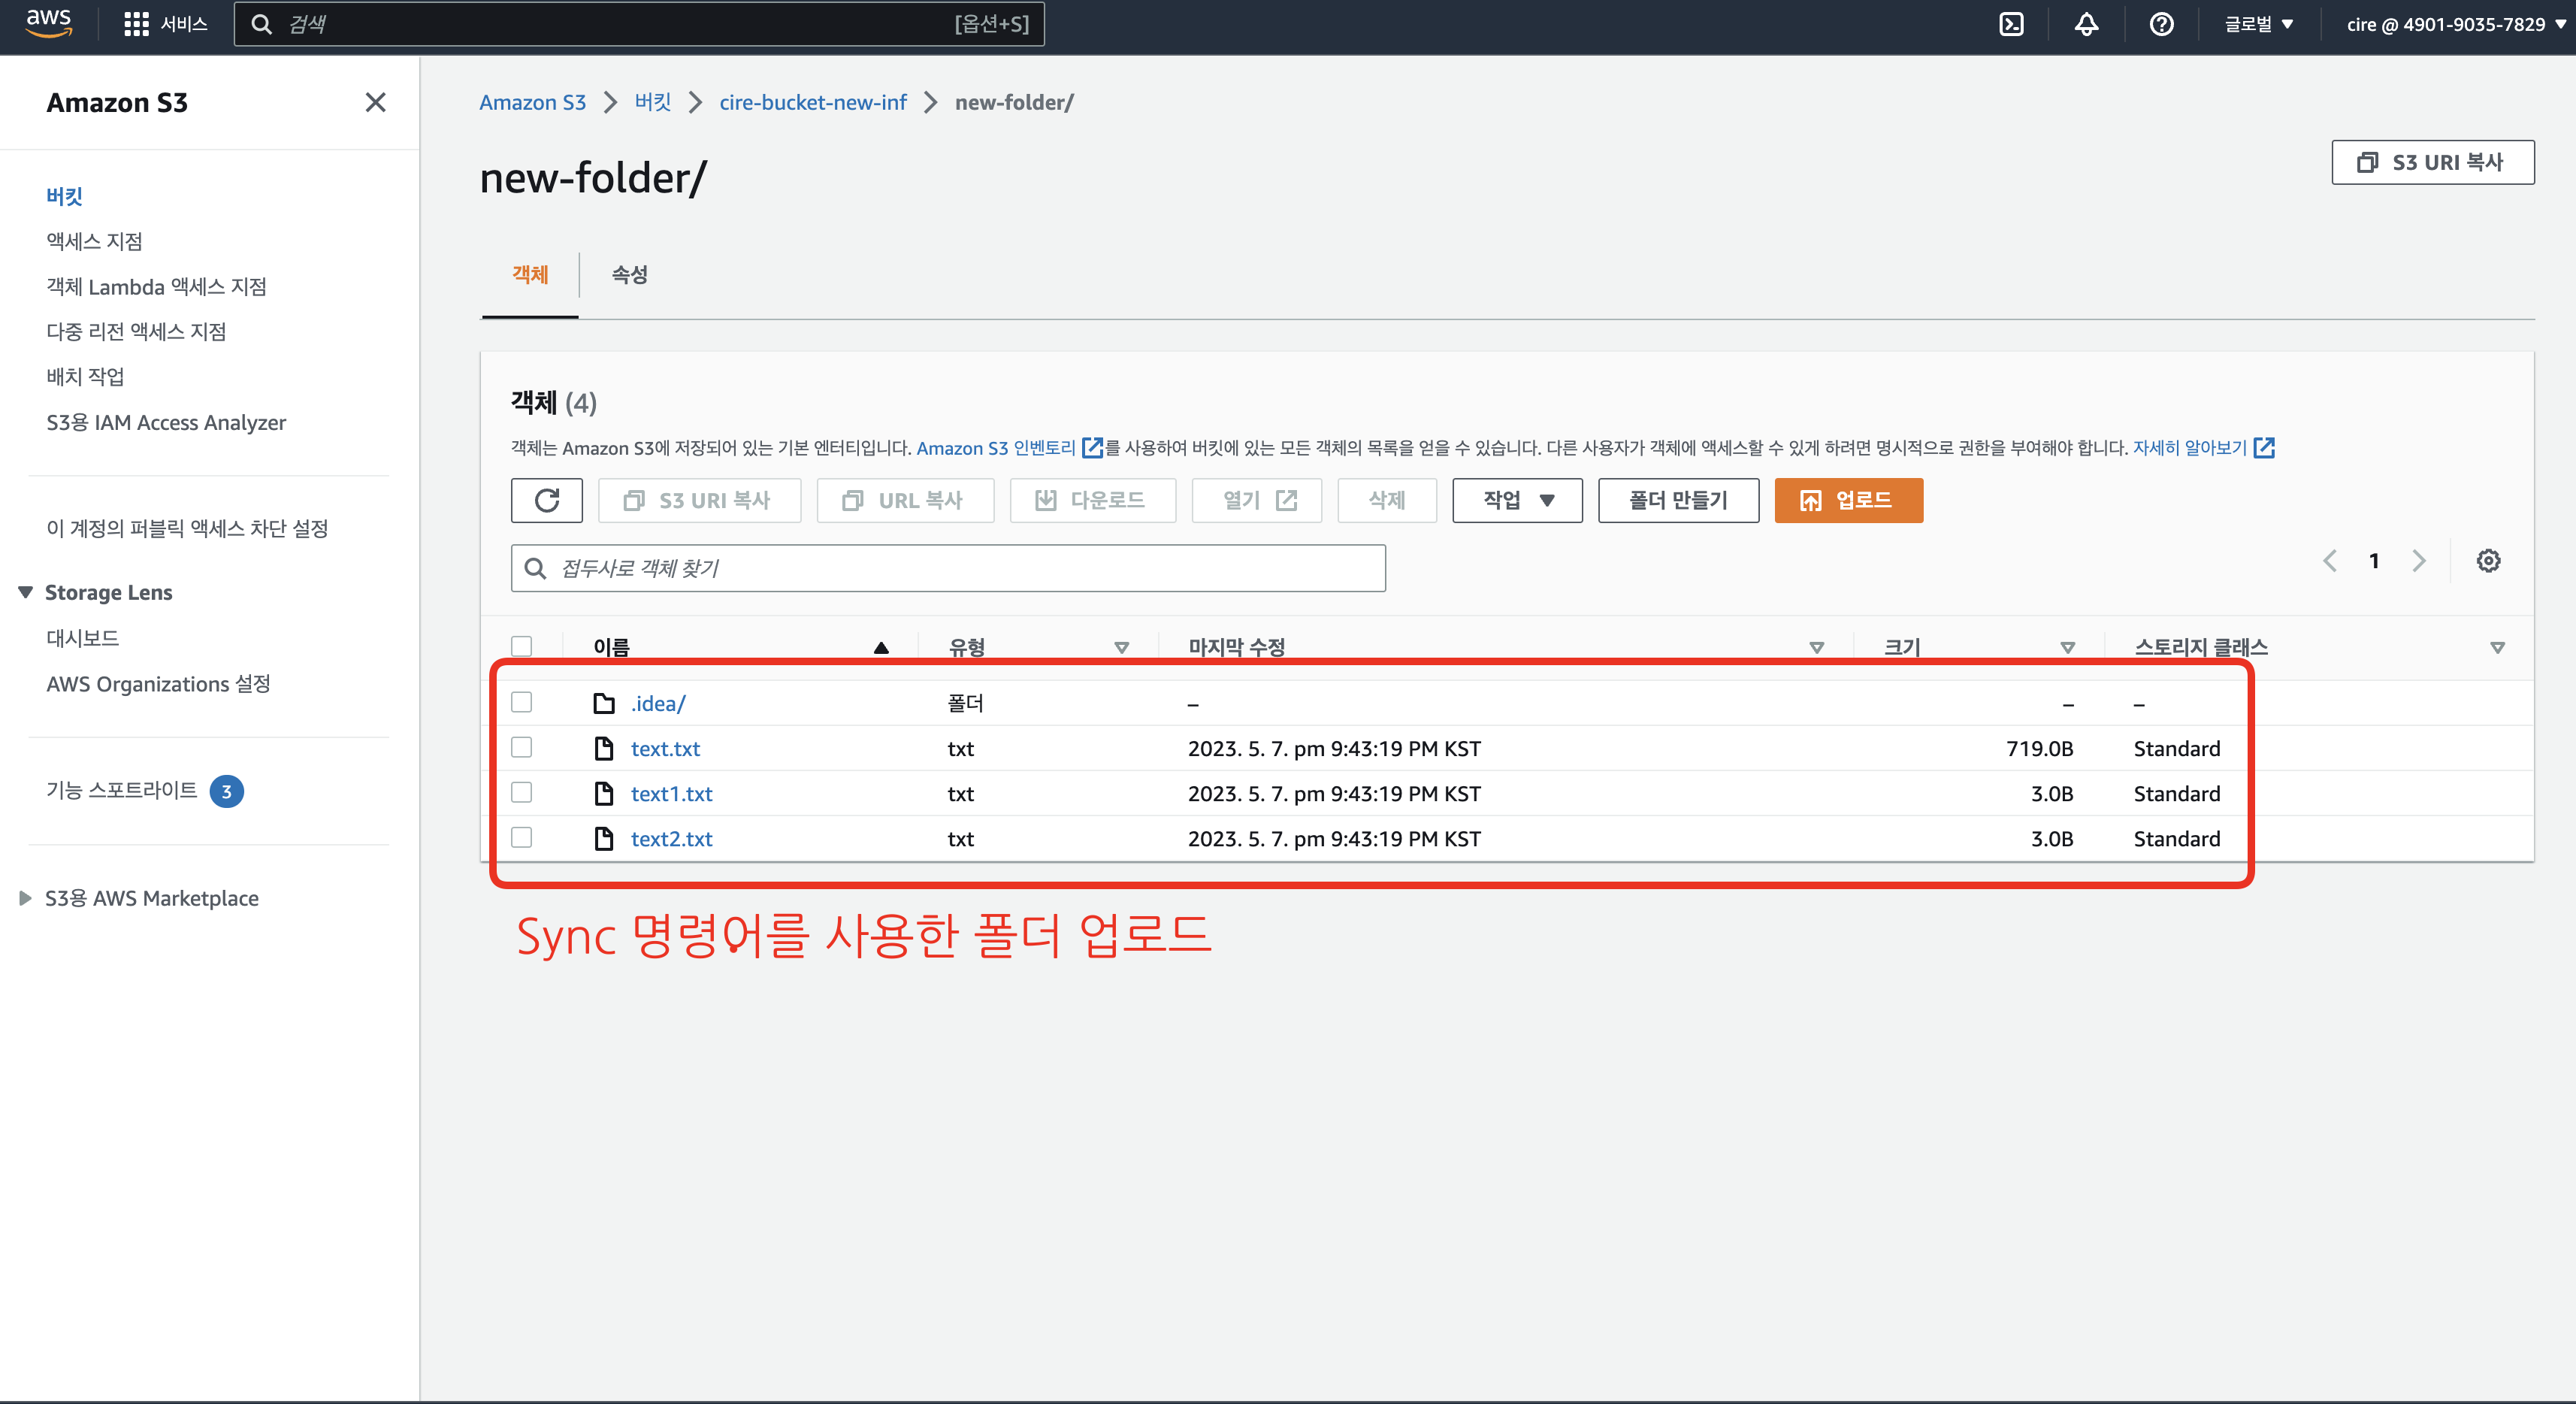Focus the top 검색 search field
The height and width of the screenshot is (1404, 2576).
(639, 24)
